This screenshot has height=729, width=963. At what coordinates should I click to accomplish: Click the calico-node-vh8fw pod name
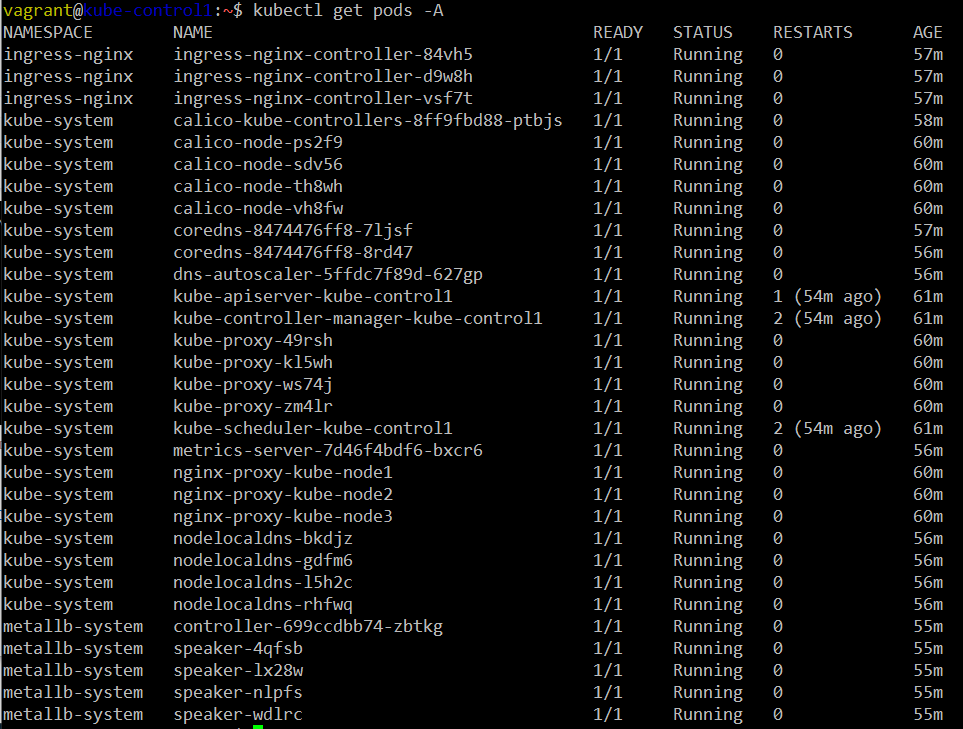[258, 209]
